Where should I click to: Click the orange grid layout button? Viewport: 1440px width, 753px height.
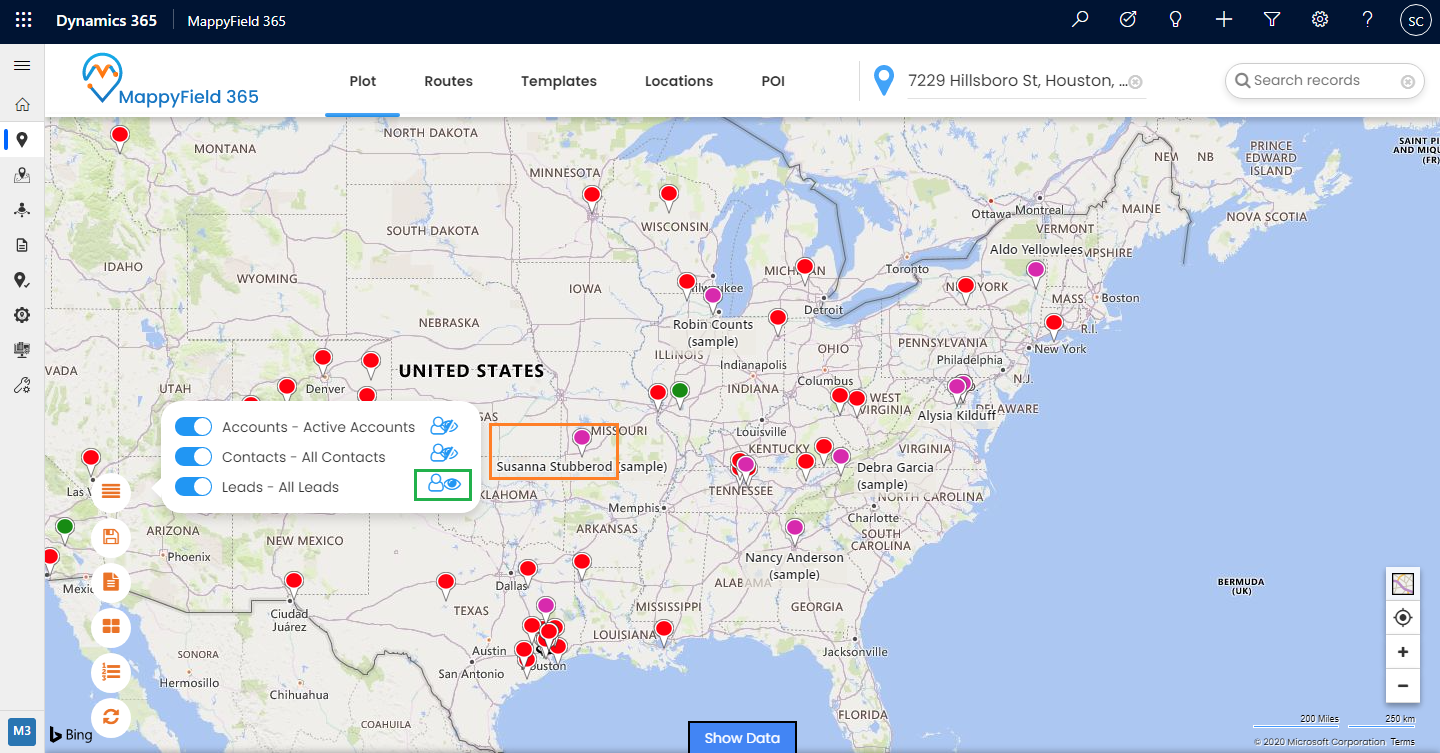[111, 627]
